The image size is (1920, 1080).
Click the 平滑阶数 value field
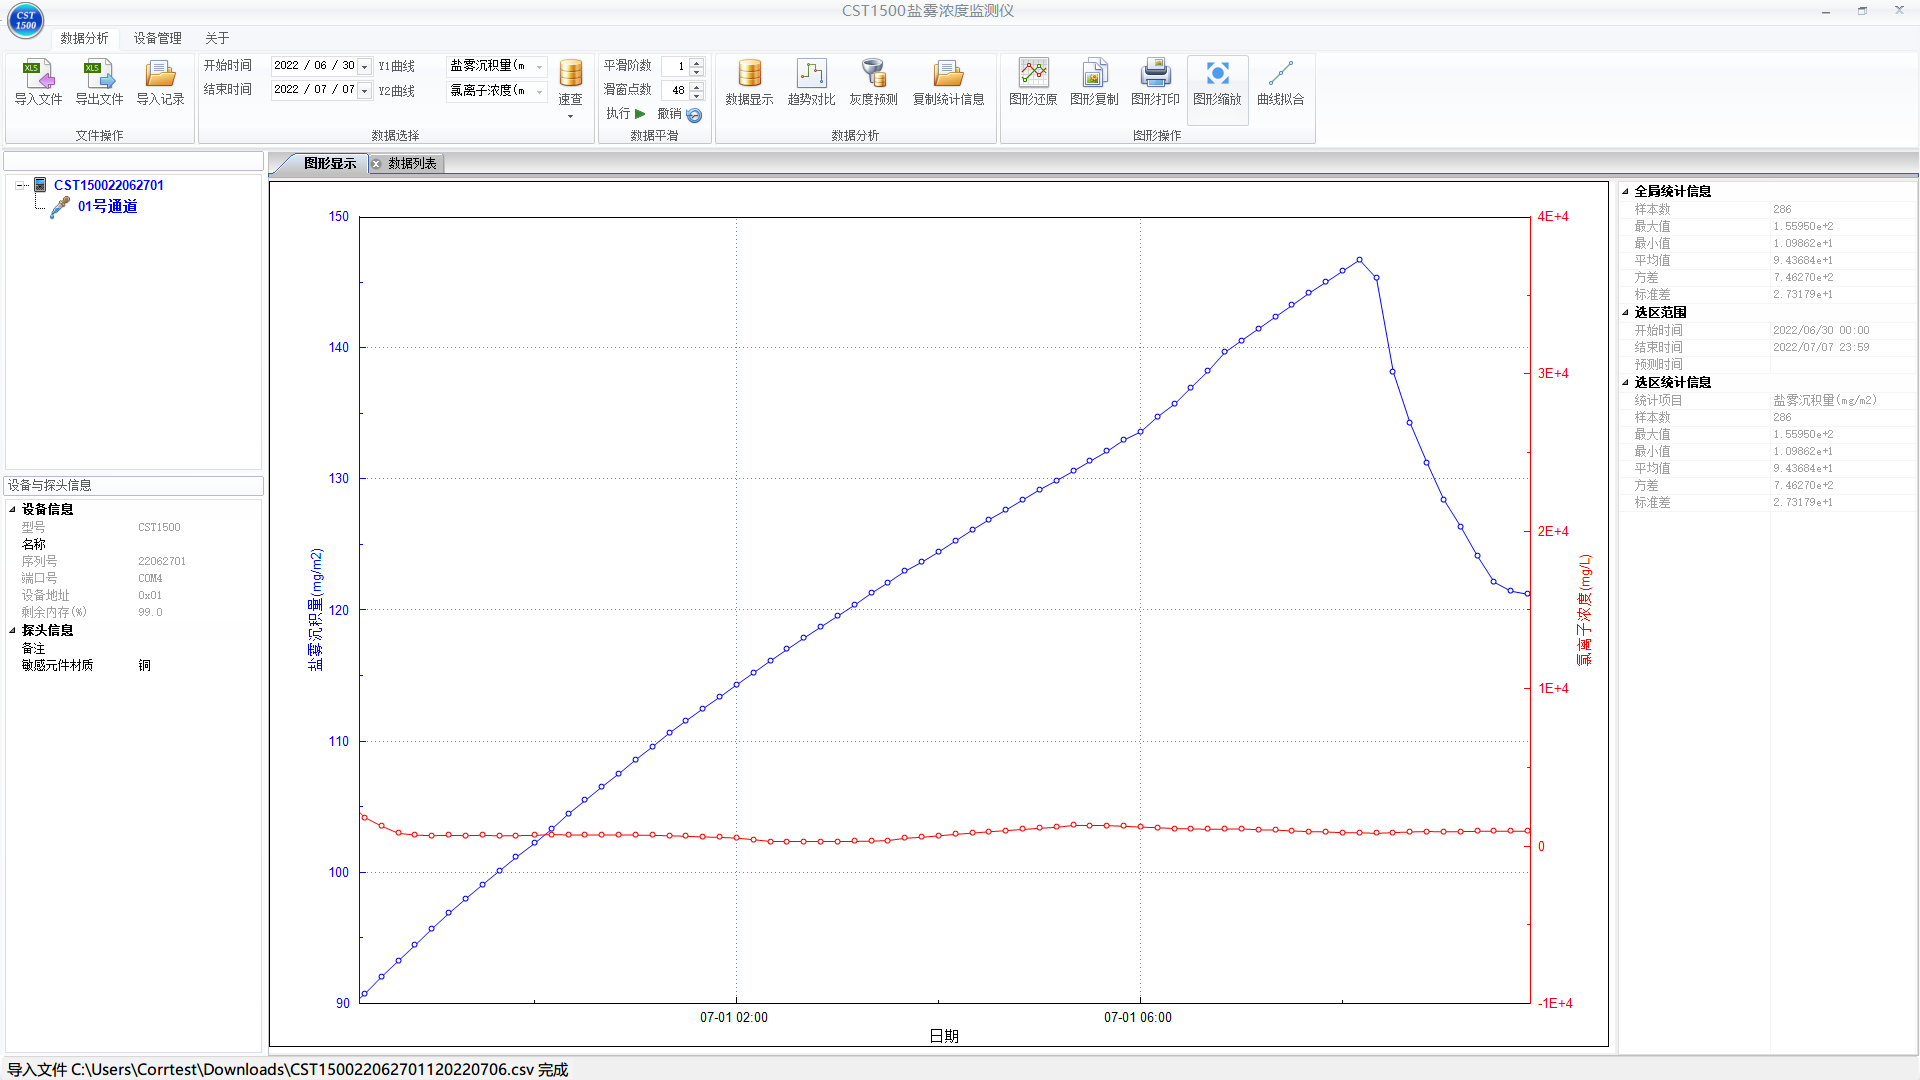pyautogui.click(x=675, y=66)
